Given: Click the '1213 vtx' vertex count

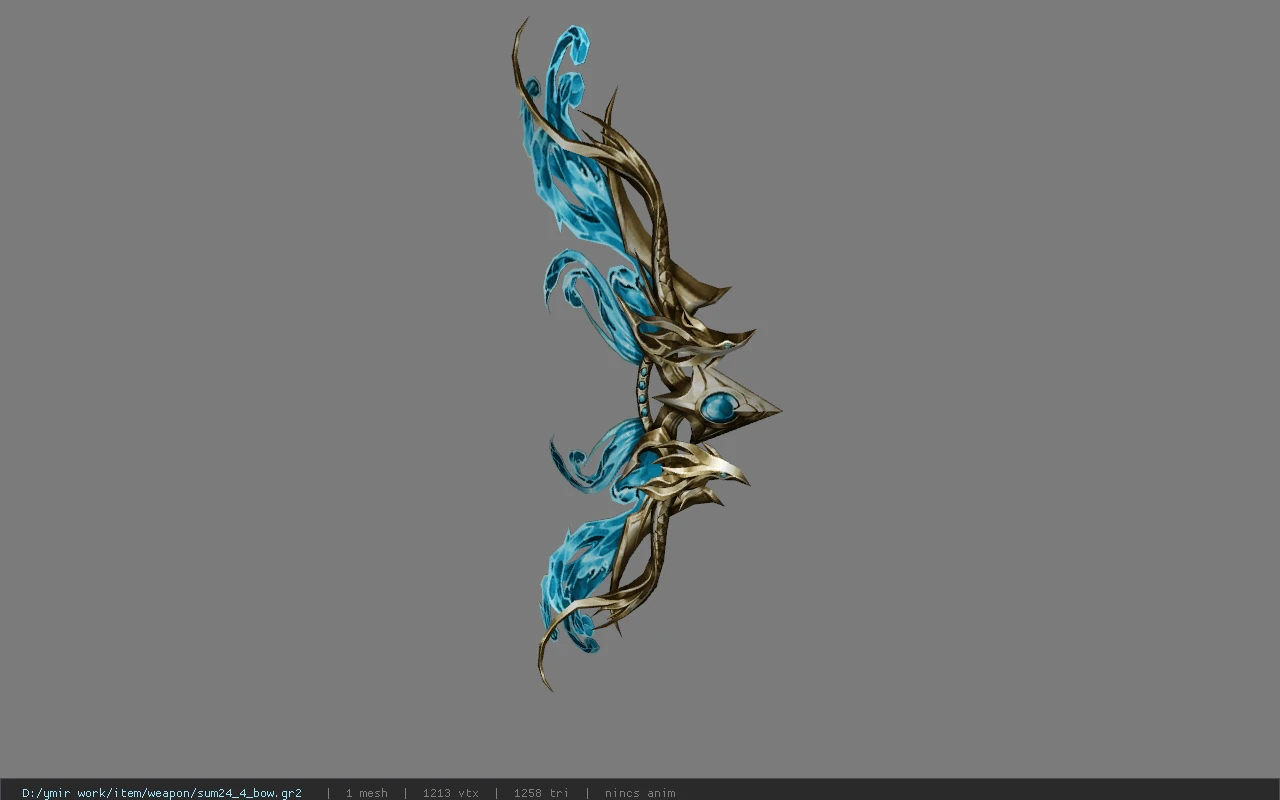Looking at the screenshot, I should pyautogui.click(x=450, y=793).
